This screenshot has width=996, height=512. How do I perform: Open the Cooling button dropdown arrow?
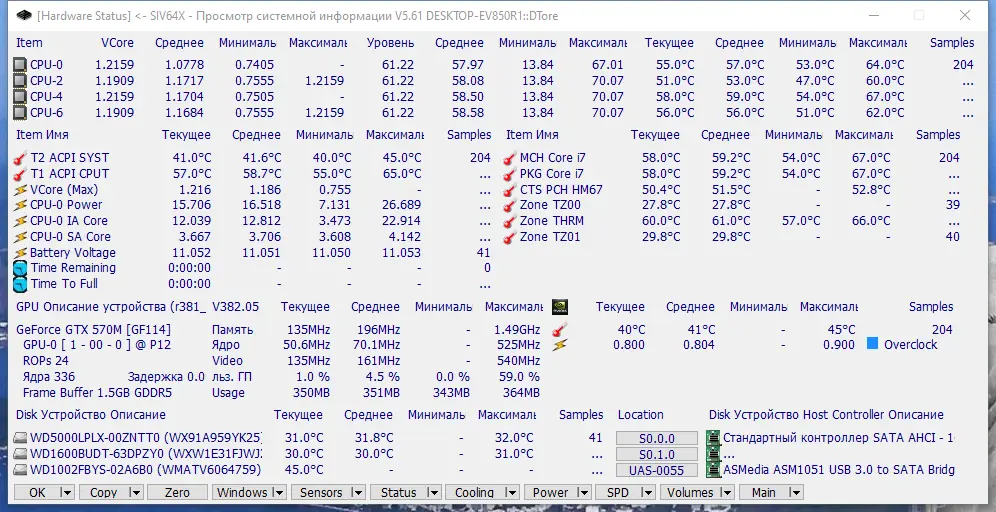coord(512,492)
